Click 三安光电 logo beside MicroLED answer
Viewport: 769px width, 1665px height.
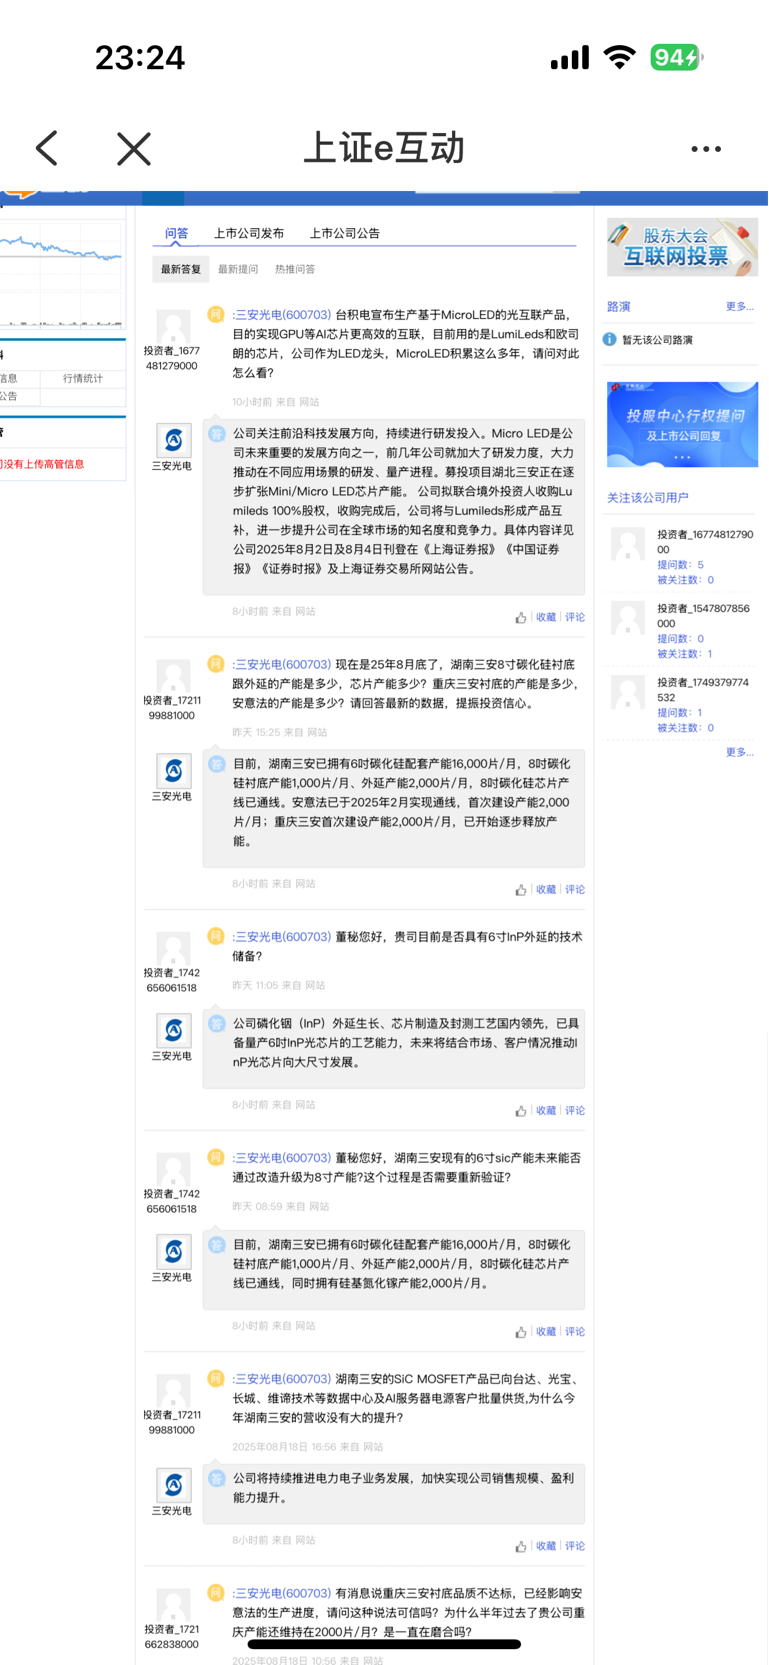[x=173, y=440]
